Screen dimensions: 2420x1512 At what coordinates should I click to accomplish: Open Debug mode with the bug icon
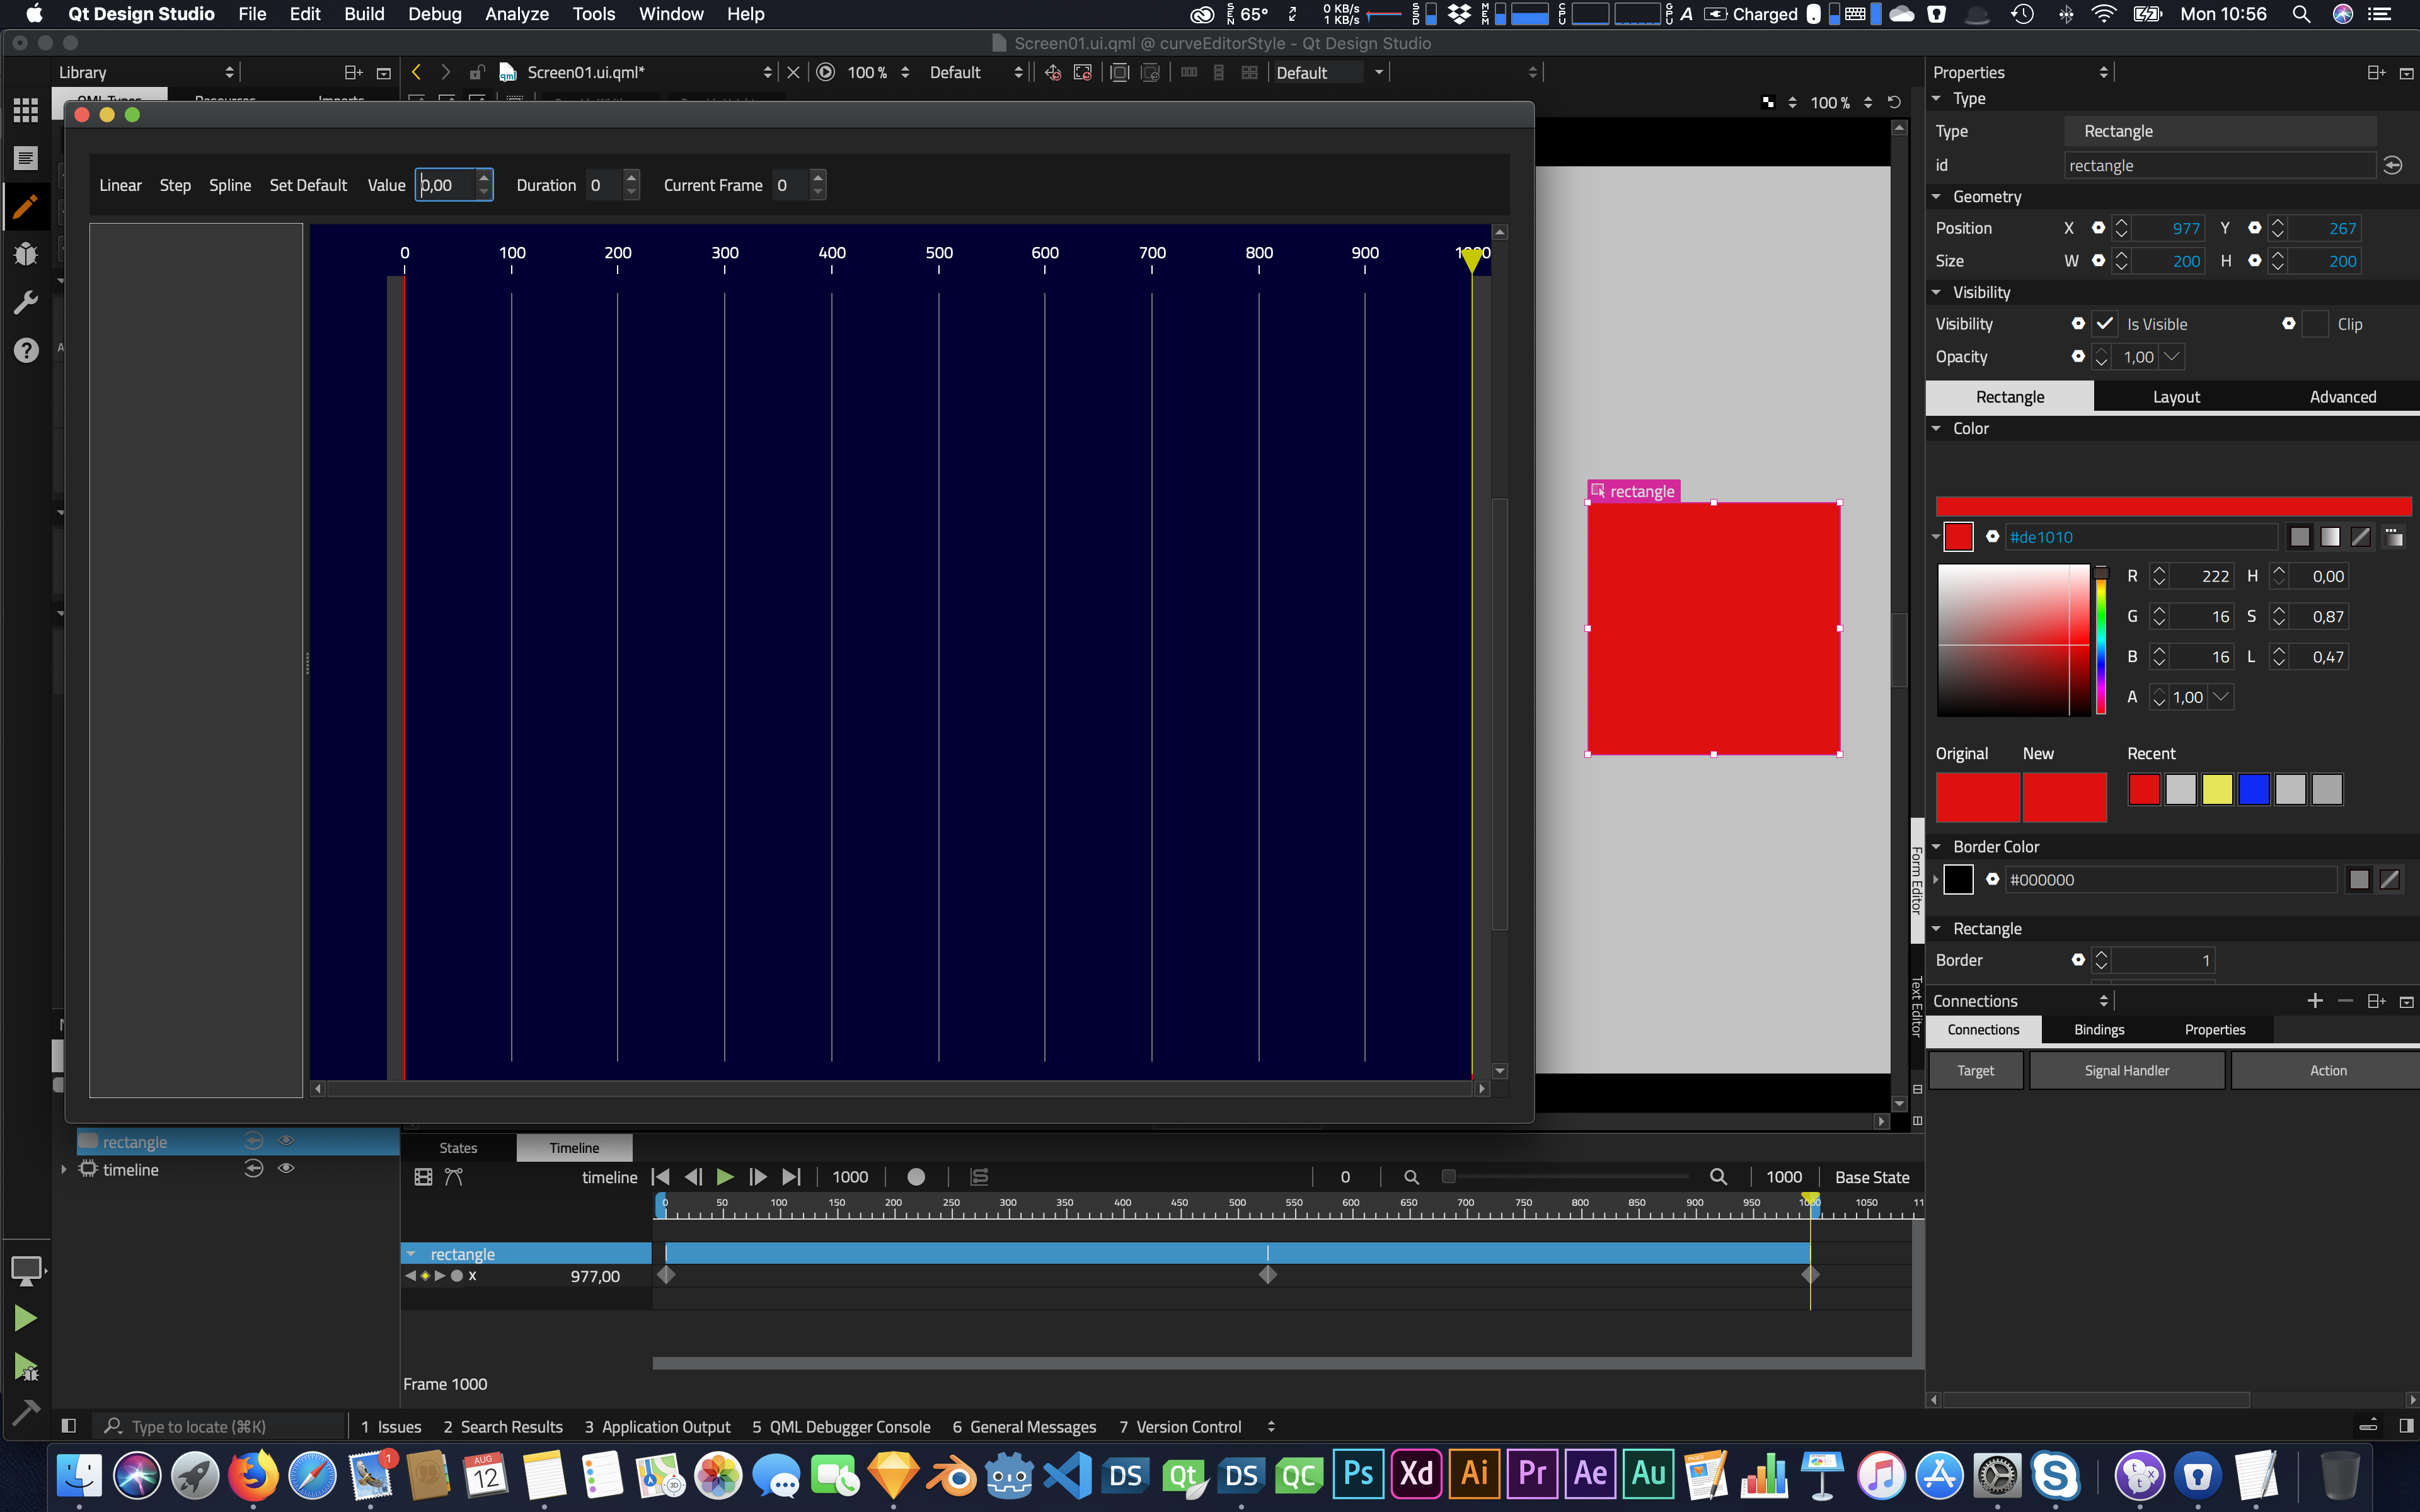pos(26,254)
